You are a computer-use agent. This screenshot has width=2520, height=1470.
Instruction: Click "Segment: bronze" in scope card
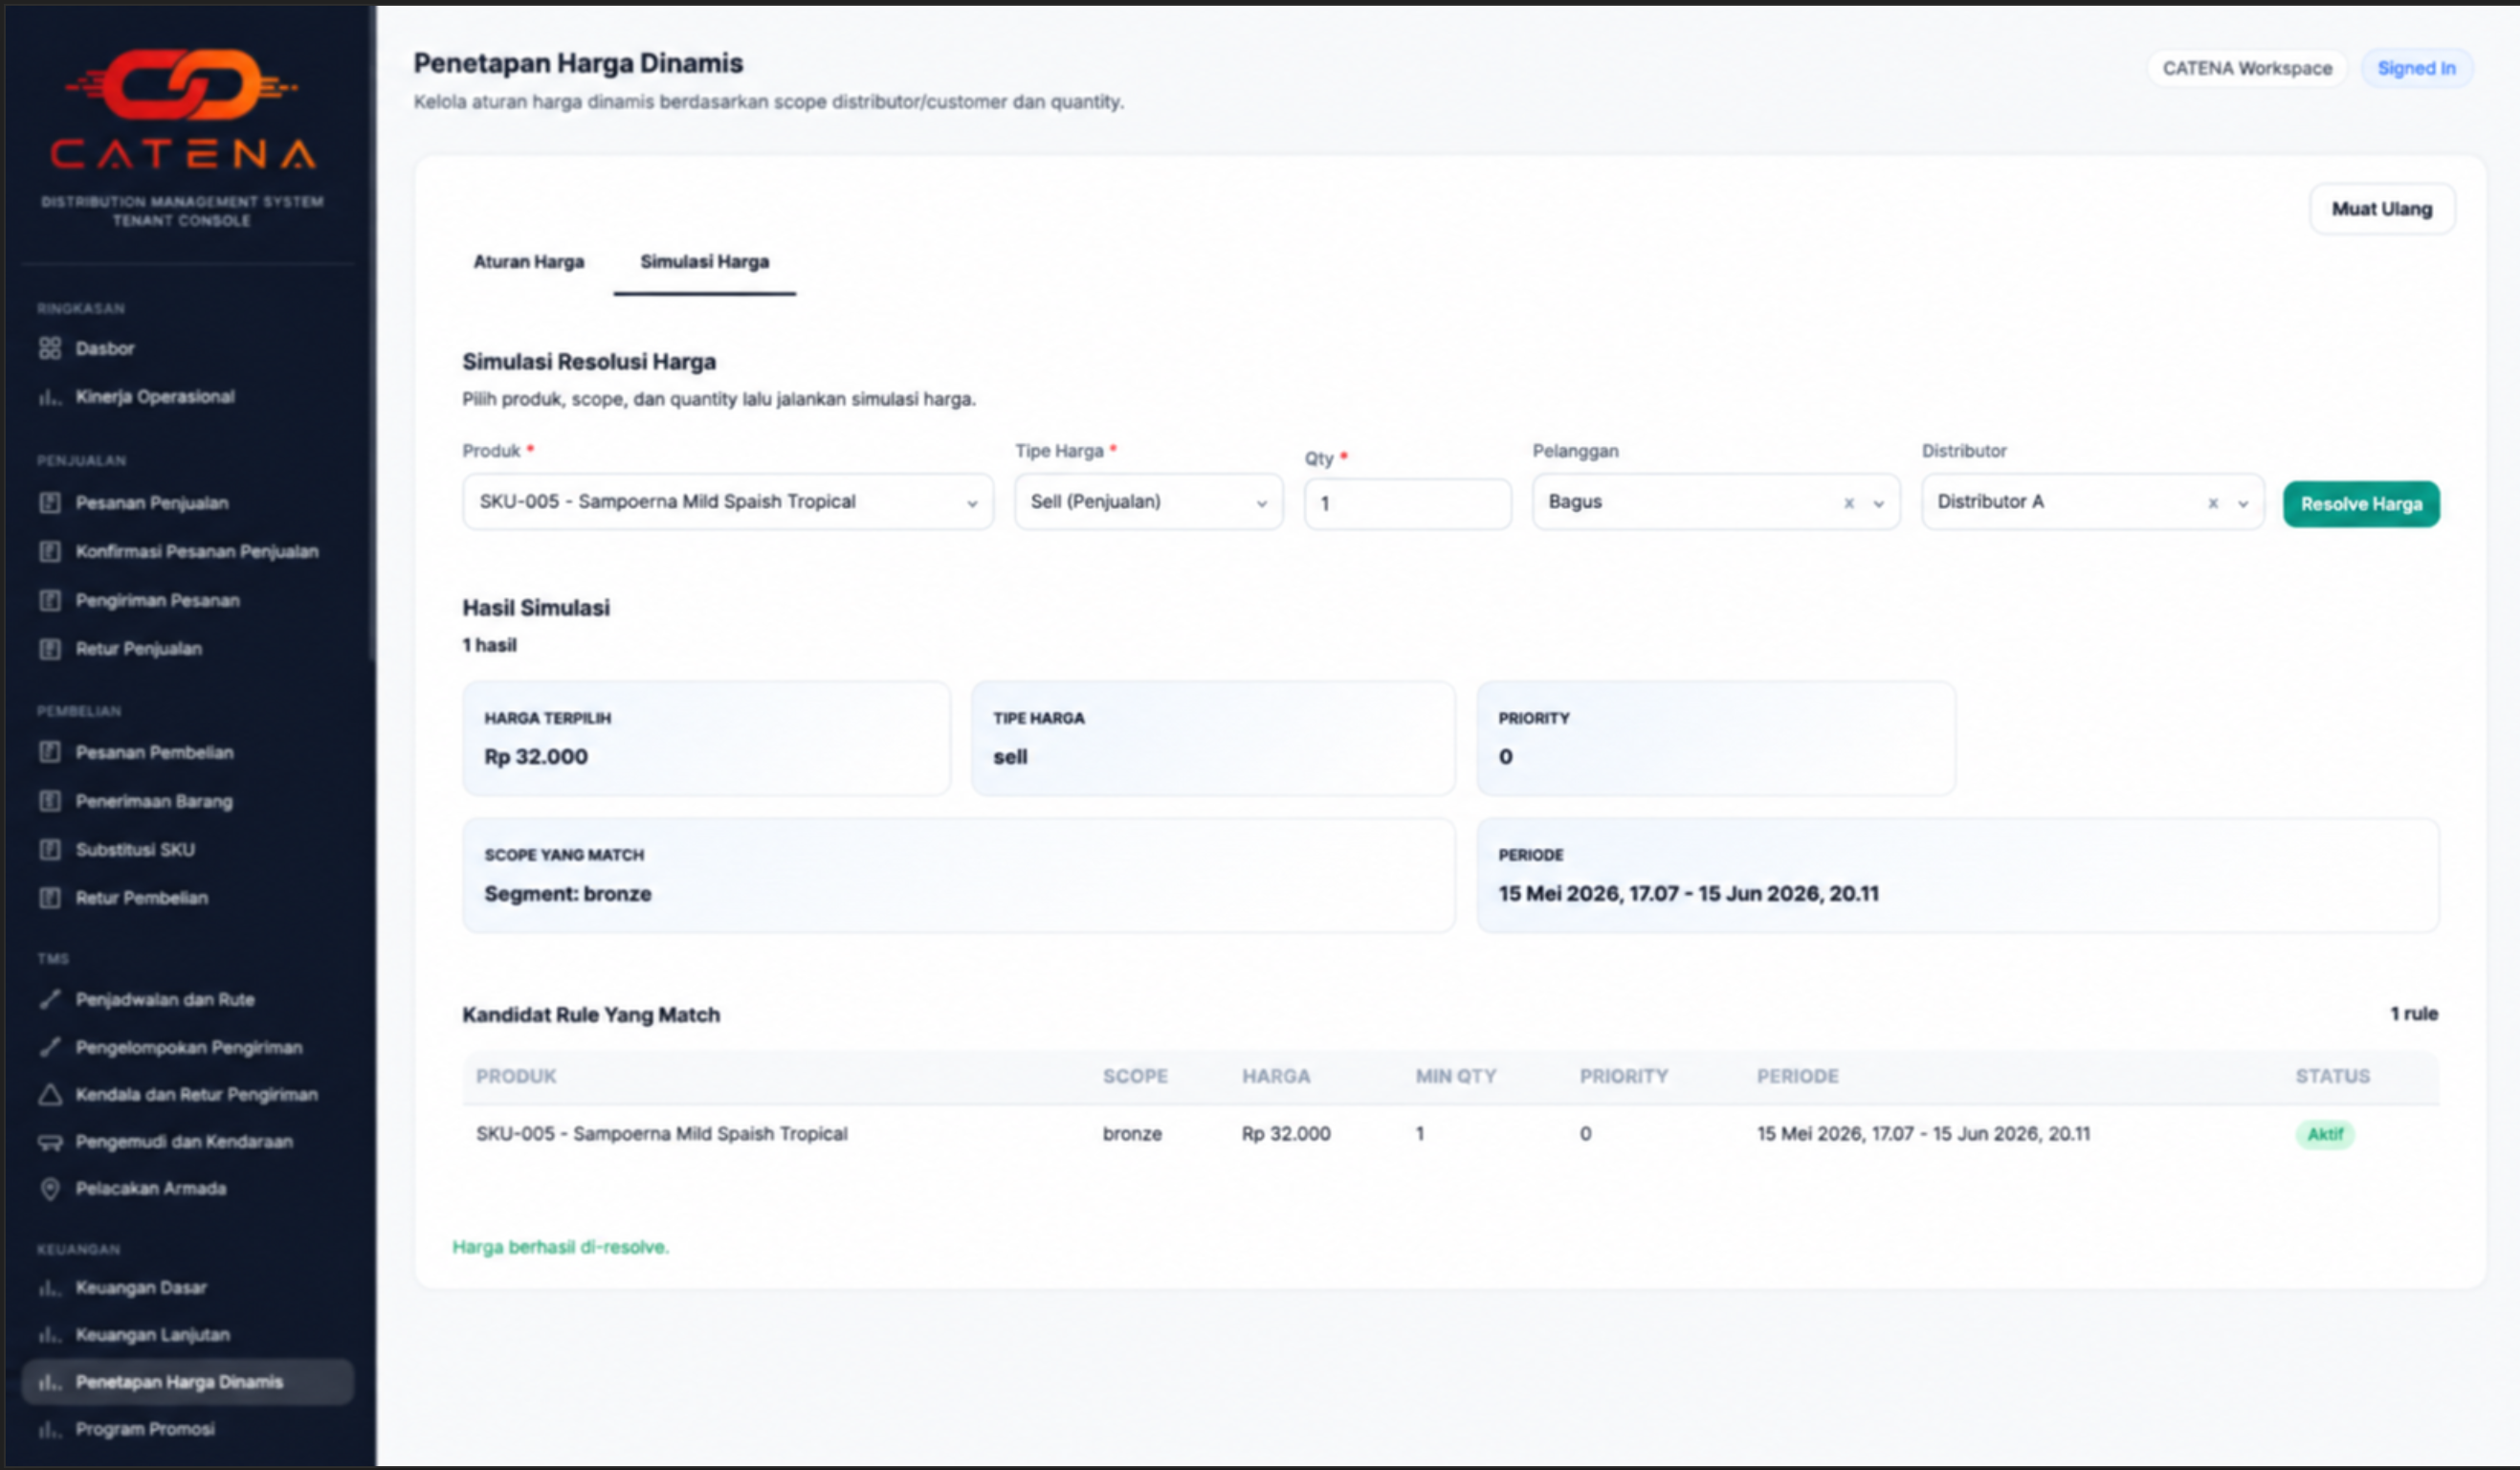(x=568, y=894)
